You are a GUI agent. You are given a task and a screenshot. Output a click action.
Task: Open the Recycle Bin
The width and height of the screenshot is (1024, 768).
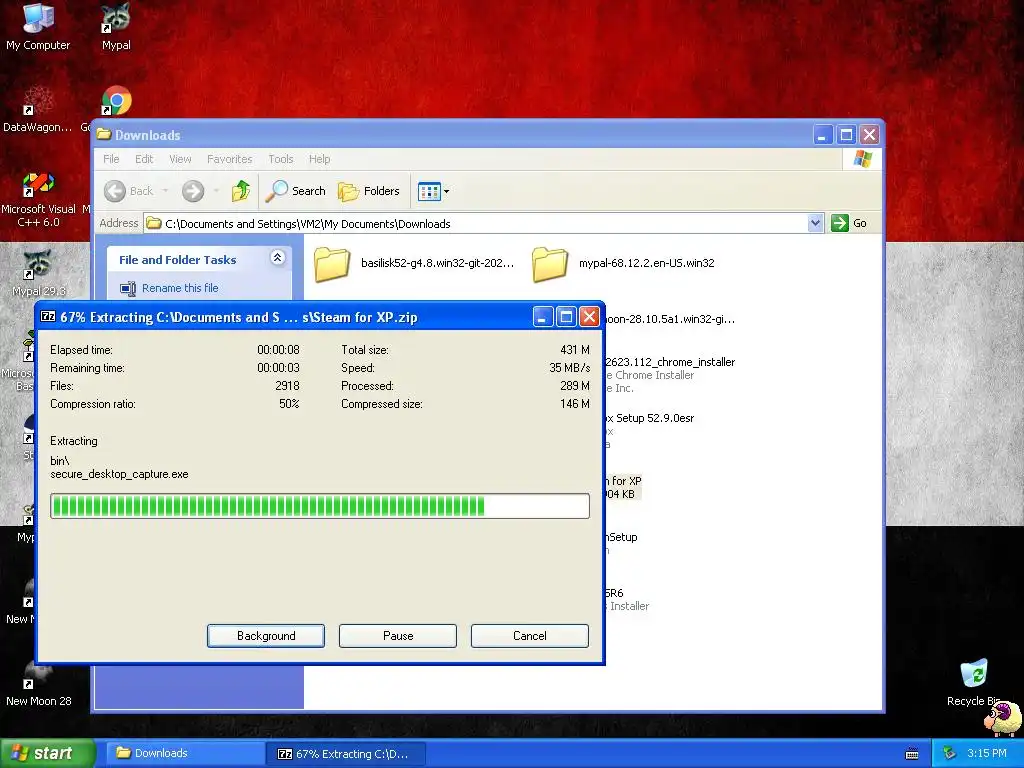973,682
